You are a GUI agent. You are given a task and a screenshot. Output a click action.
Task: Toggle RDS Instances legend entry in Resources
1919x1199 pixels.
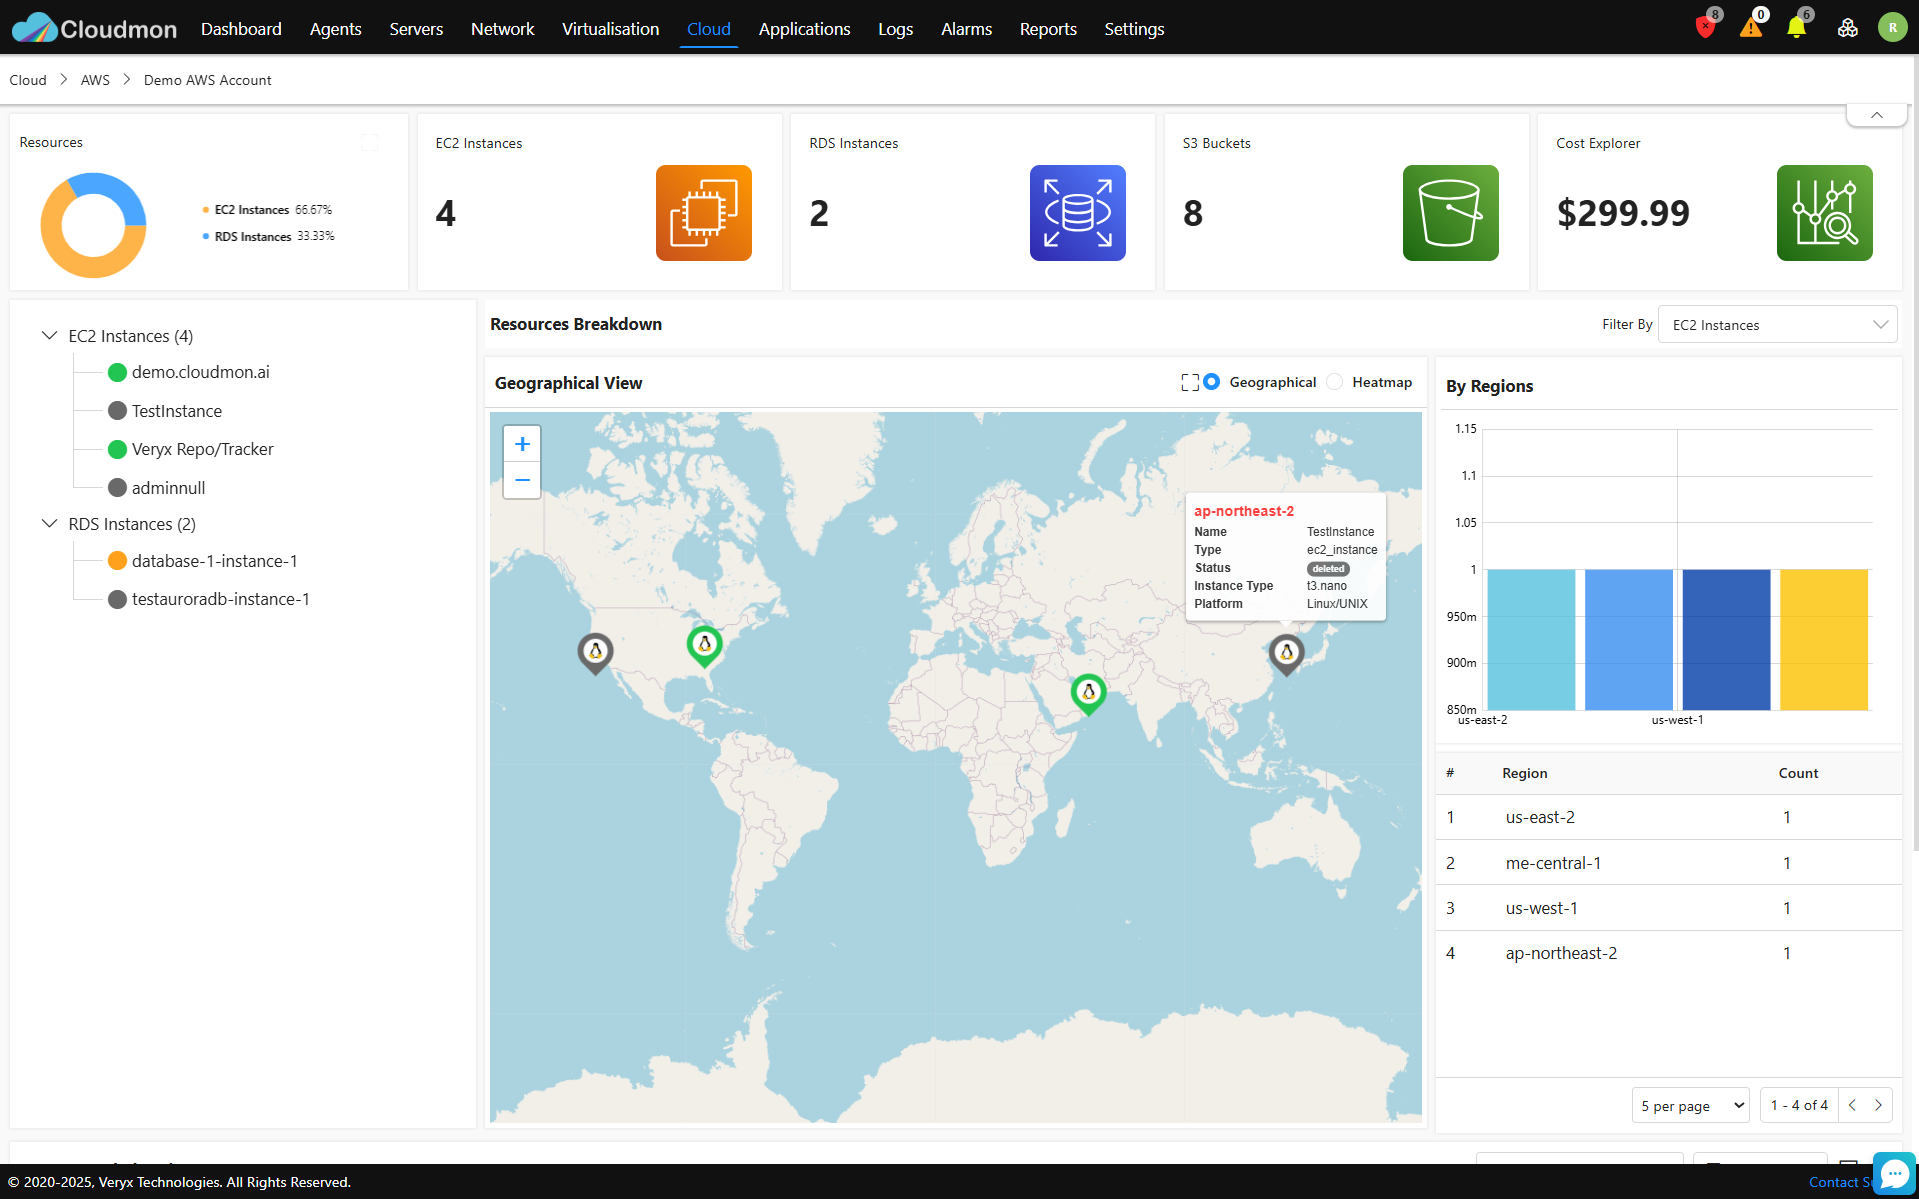(268, 237)
